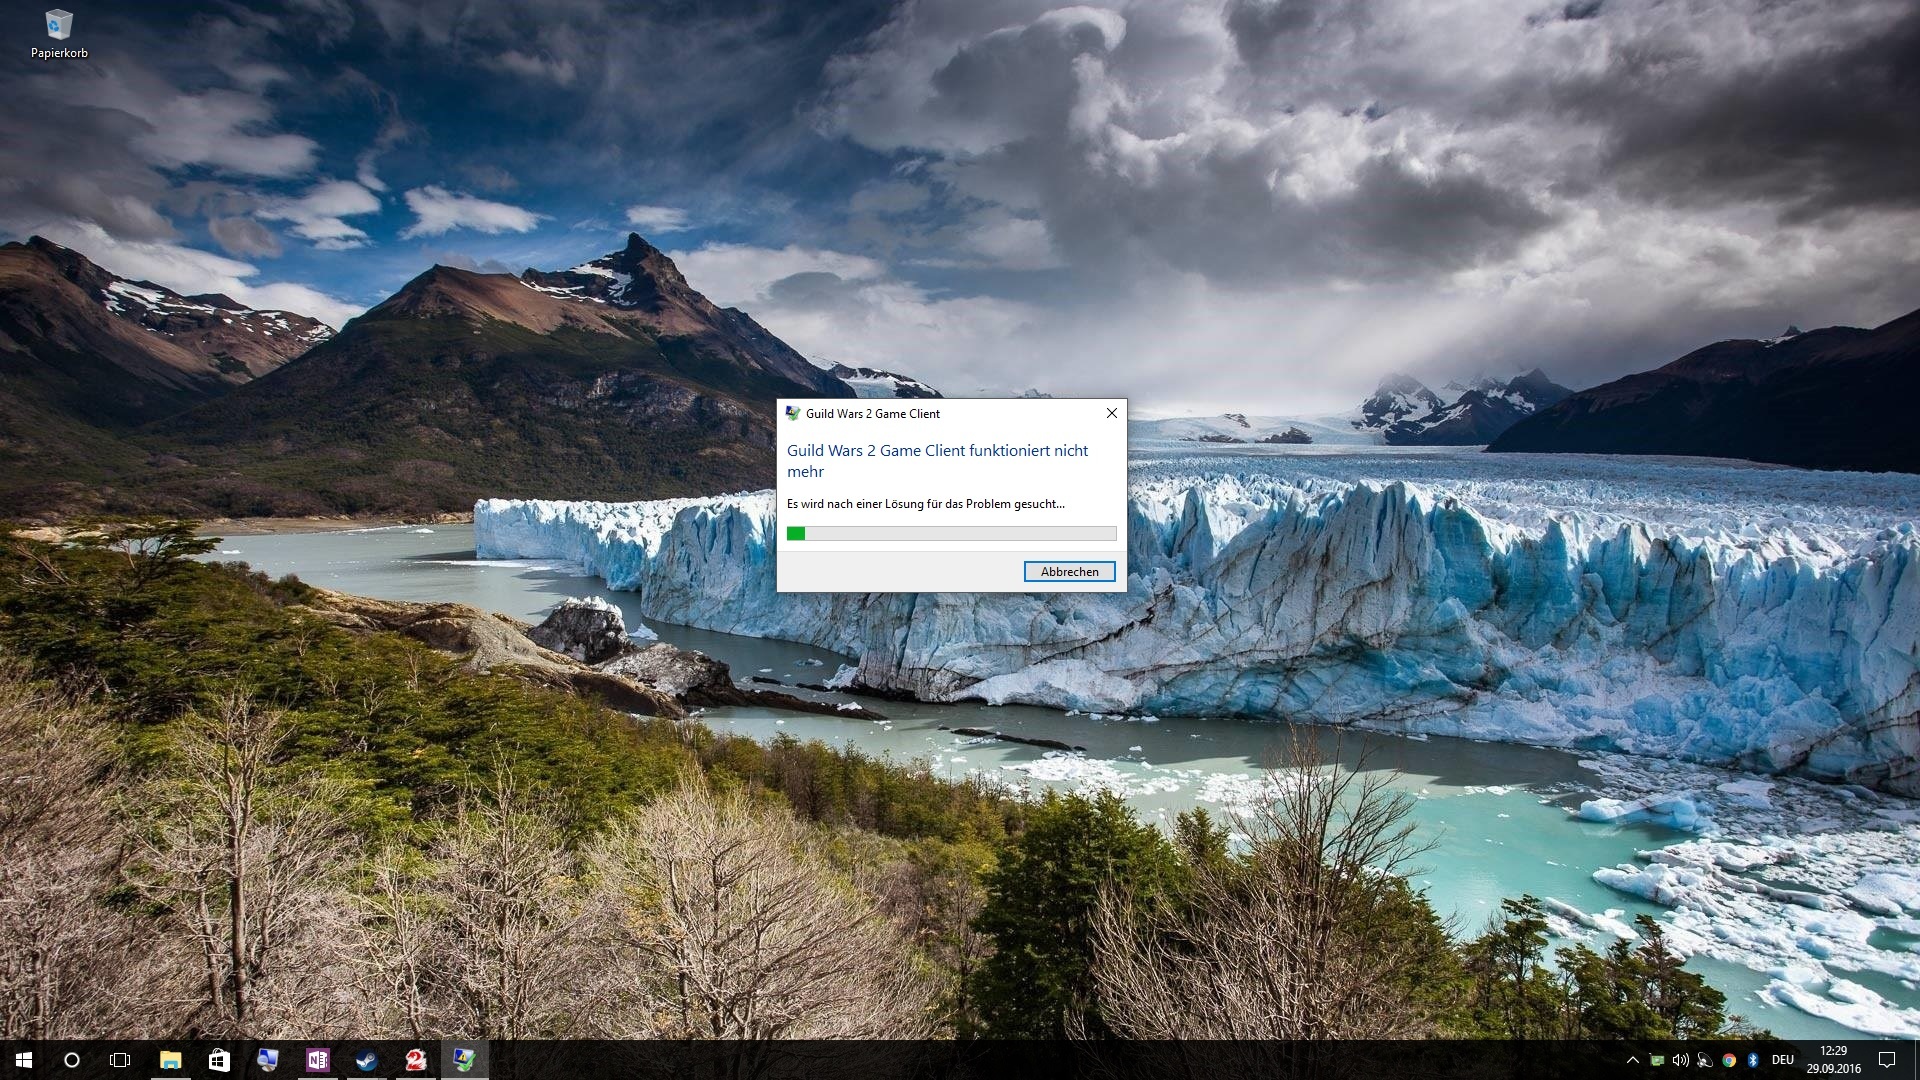Show hidden system tray icons
1920x1080 pixels.
[1632, 1060]
